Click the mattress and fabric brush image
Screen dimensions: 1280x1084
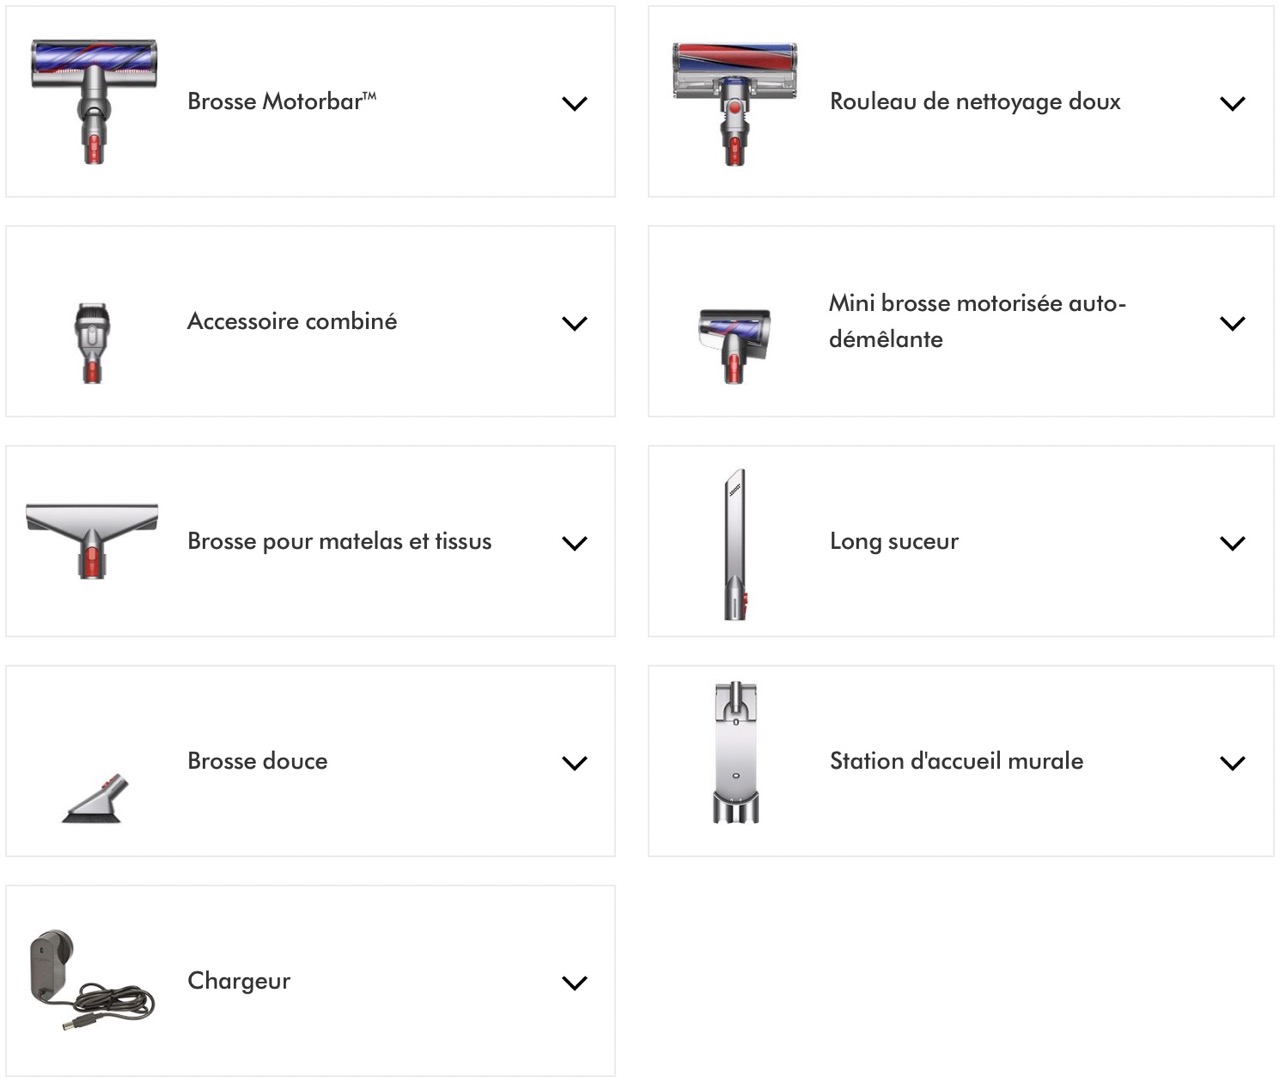pos(92,540)
